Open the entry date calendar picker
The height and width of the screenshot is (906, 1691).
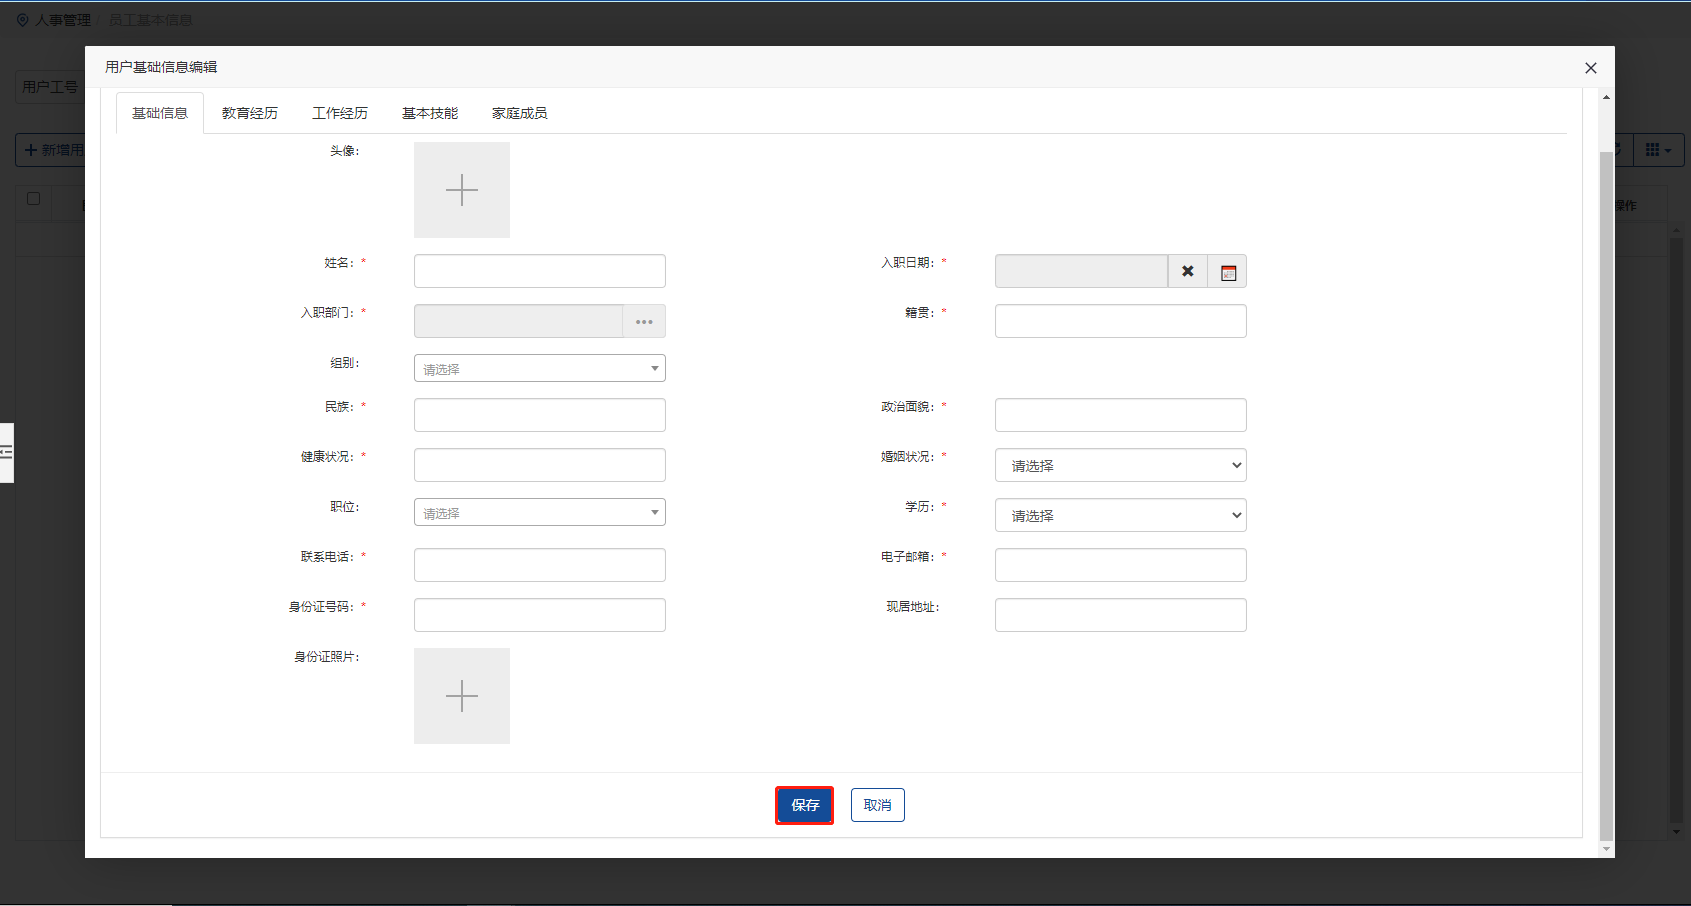point(1228,271)
